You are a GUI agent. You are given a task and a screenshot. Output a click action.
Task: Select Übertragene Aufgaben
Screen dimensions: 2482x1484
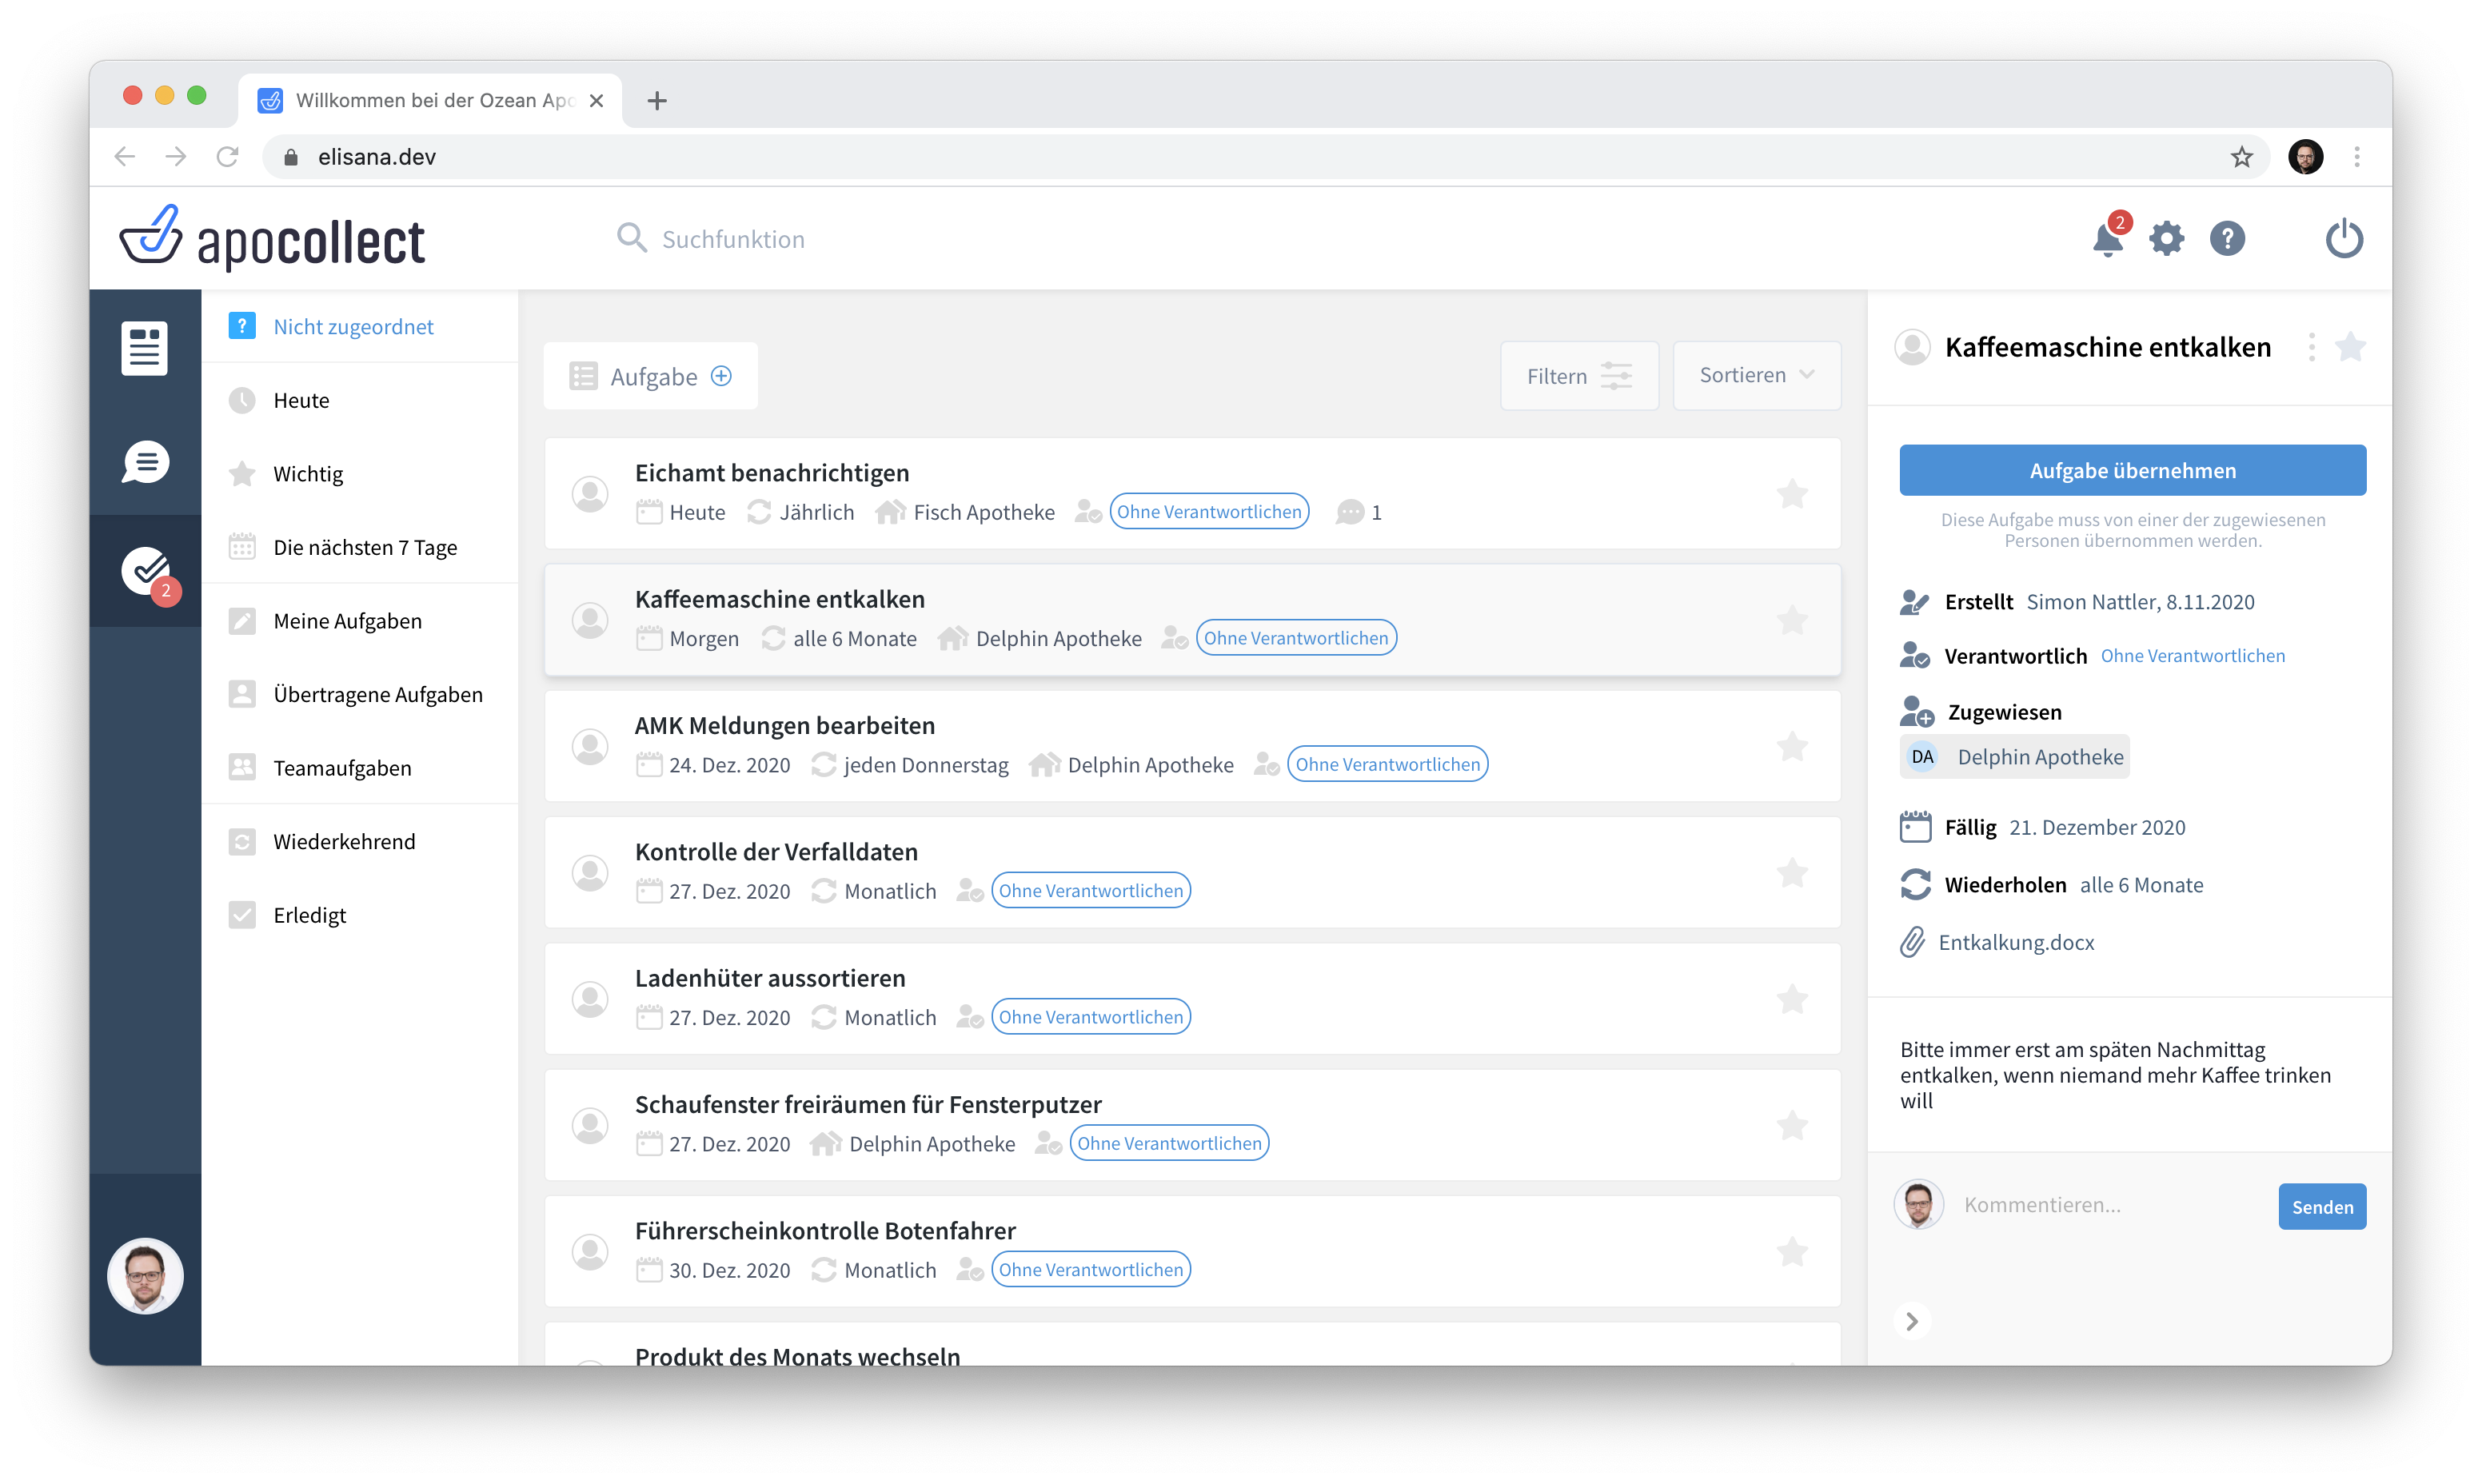pos(377,694)
